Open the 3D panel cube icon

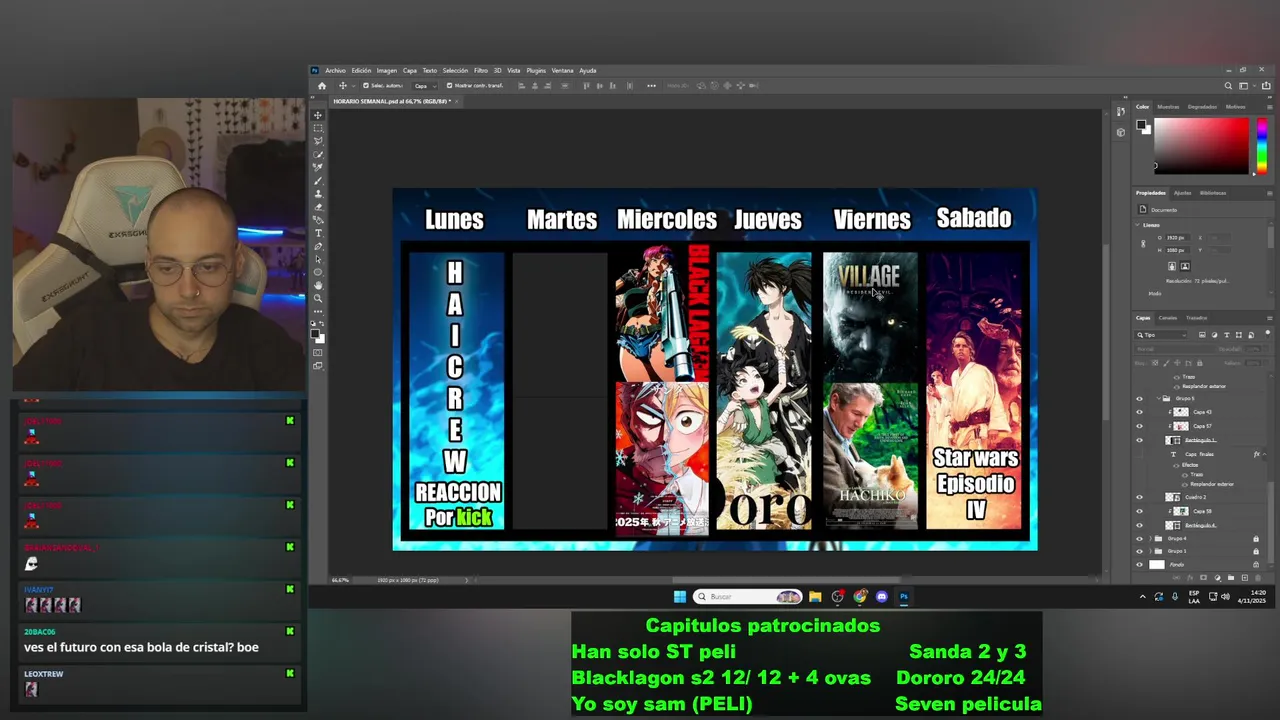tap(1120, 131)
